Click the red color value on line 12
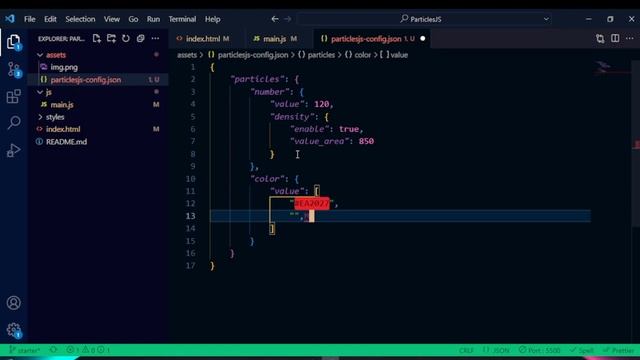The image size is (640, 360). coord(312,203)
